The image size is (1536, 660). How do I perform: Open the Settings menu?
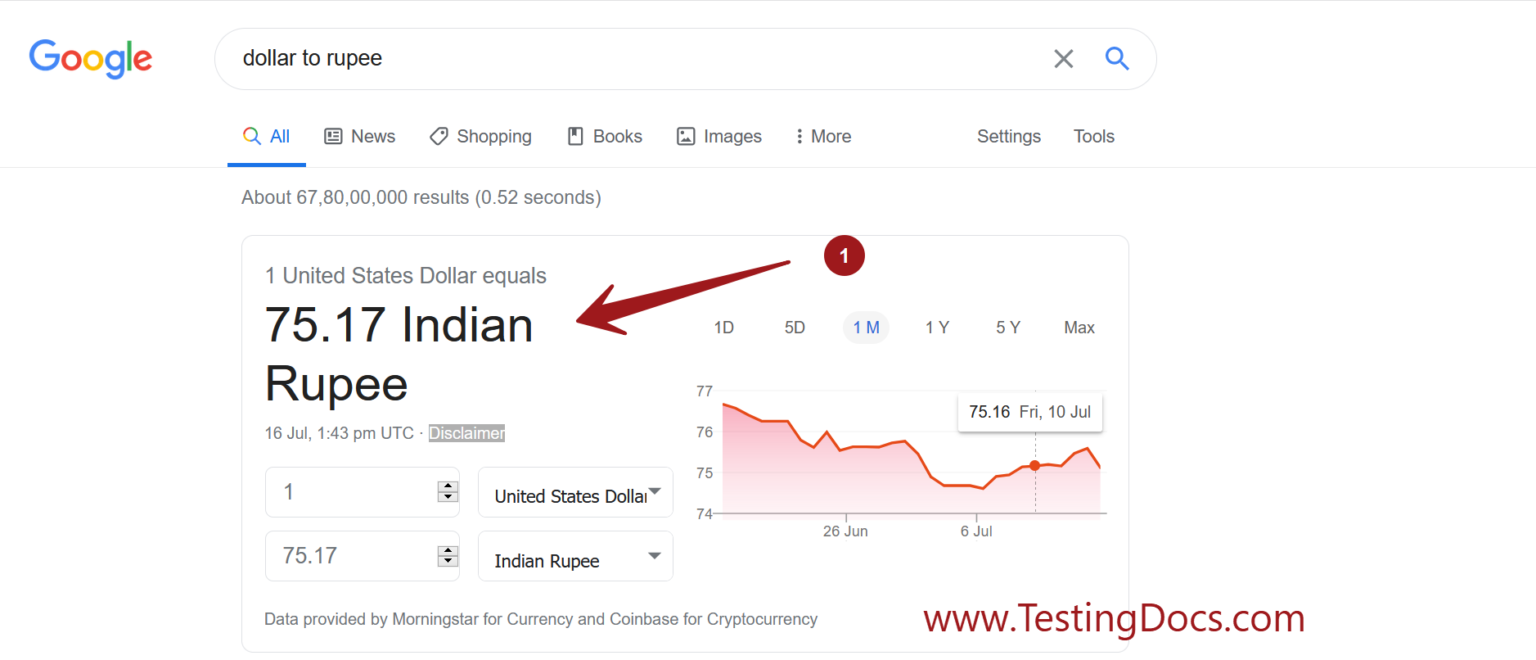pyautogui.click(x=1008, y=136)
